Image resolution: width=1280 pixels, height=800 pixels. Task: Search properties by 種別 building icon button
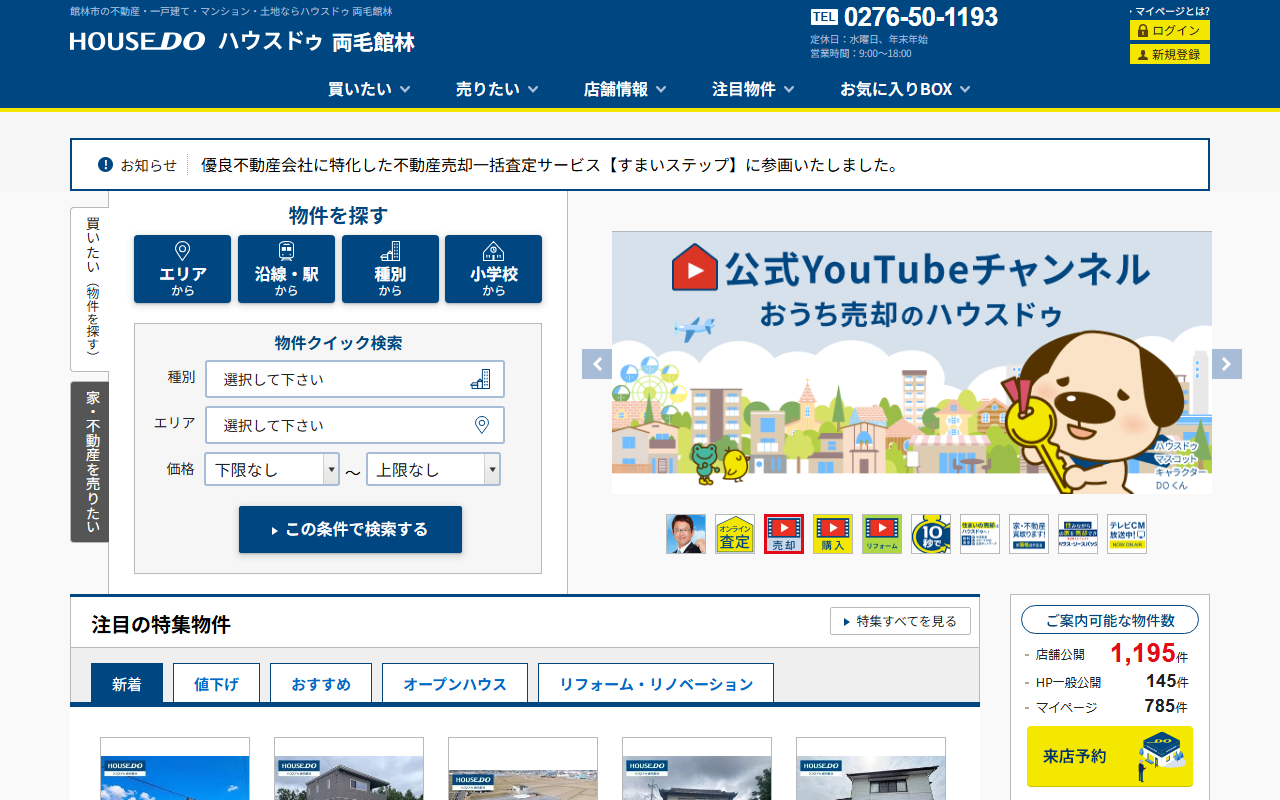(390, 269)
